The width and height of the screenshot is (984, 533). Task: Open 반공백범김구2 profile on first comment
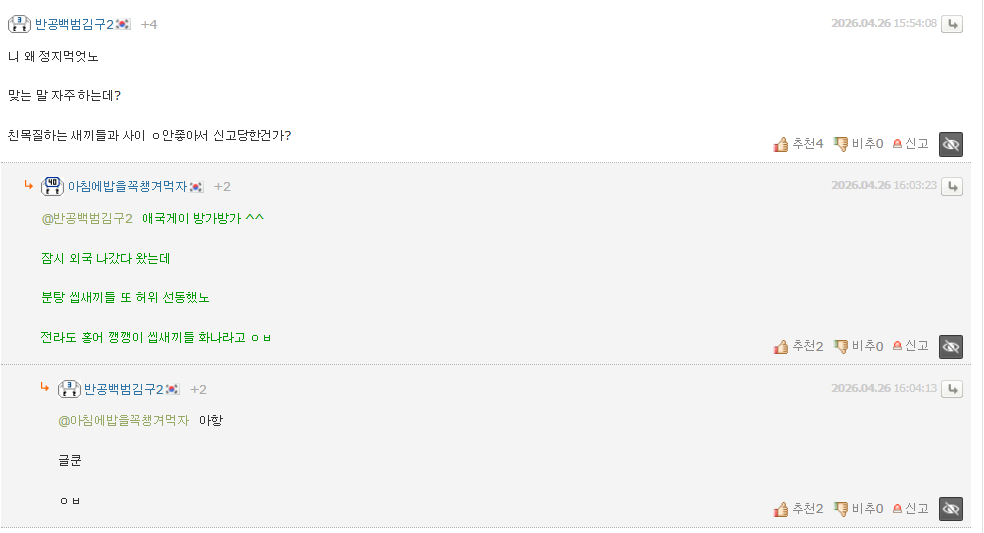75,24
